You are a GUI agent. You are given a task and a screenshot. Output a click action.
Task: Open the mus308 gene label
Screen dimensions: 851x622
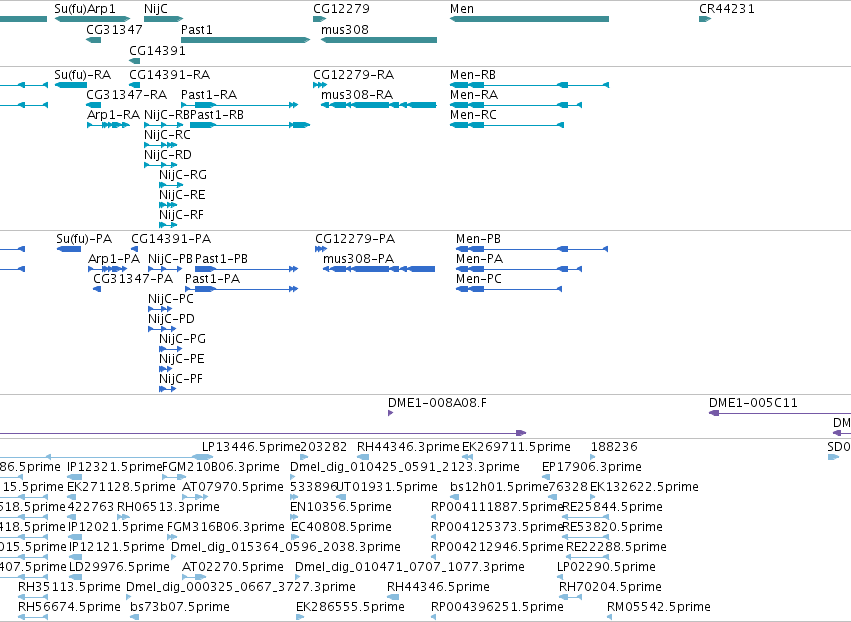(x=345, y=29)
